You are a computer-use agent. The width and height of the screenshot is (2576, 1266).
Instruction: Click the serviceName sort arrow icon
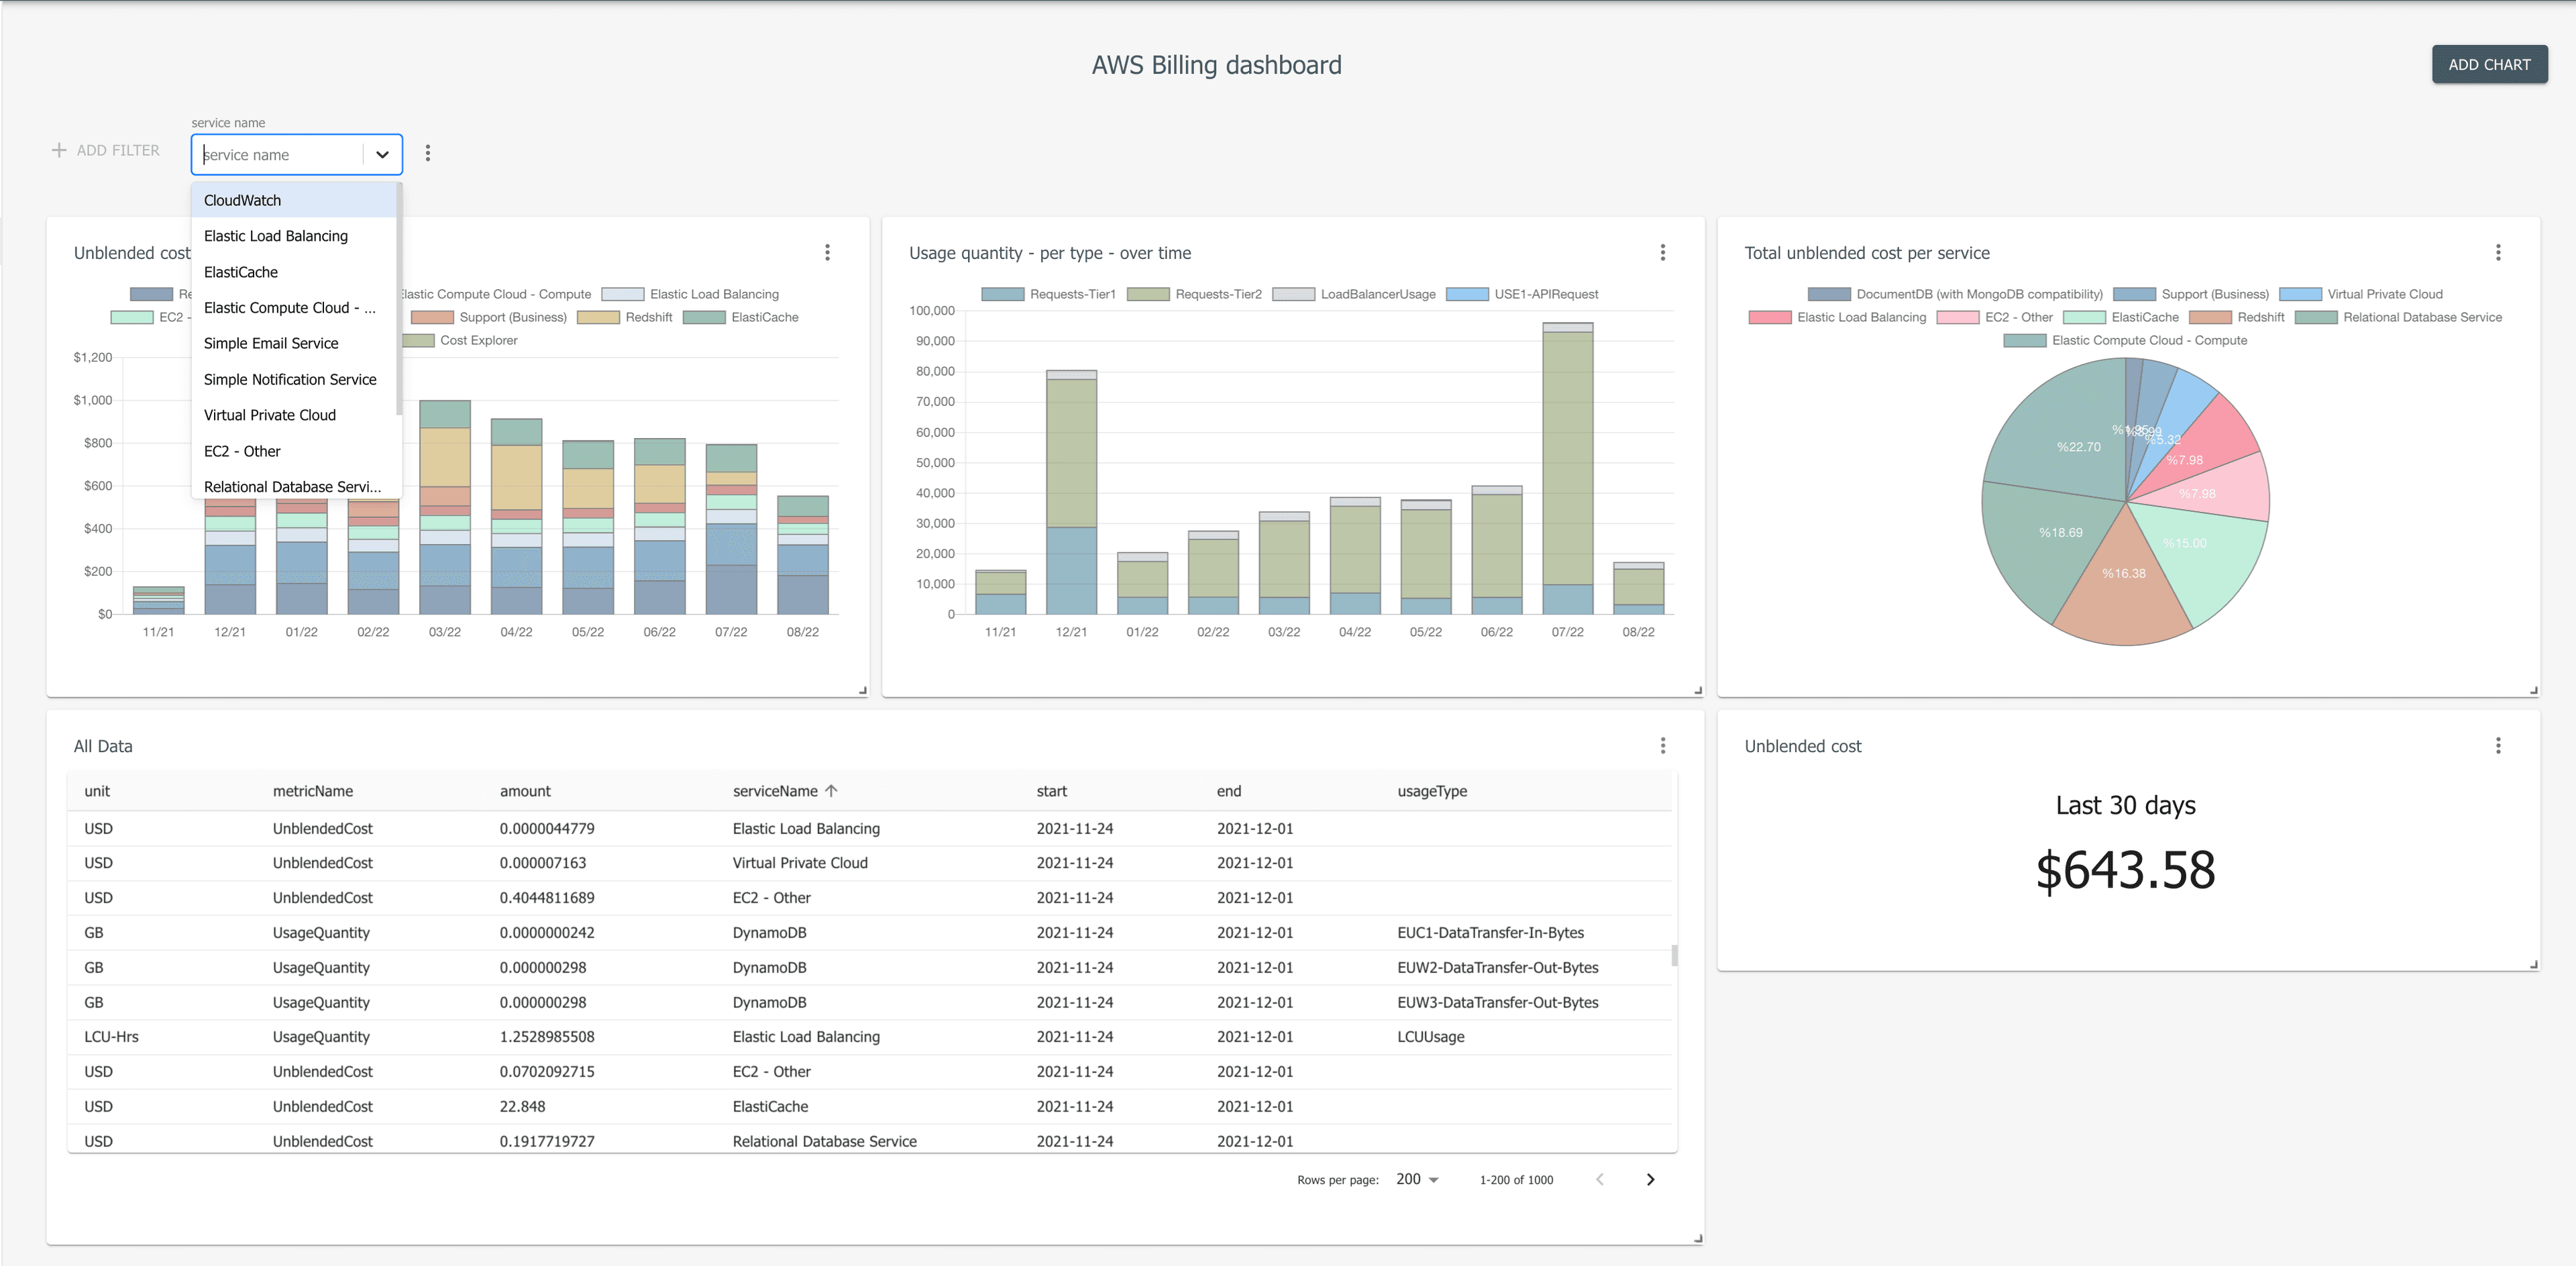pos(831,790)
